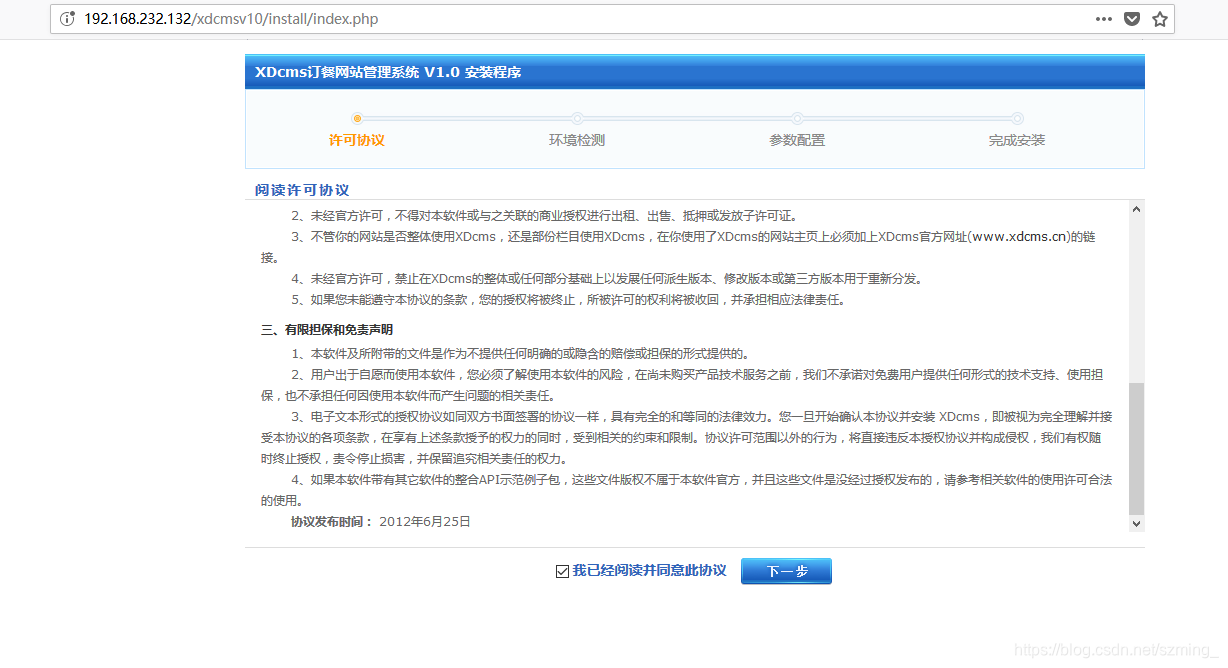Click the 协议发布时间 2012年6月25日 line
Viewport: 1228px width, 668px height.
[x=380, y=521]
